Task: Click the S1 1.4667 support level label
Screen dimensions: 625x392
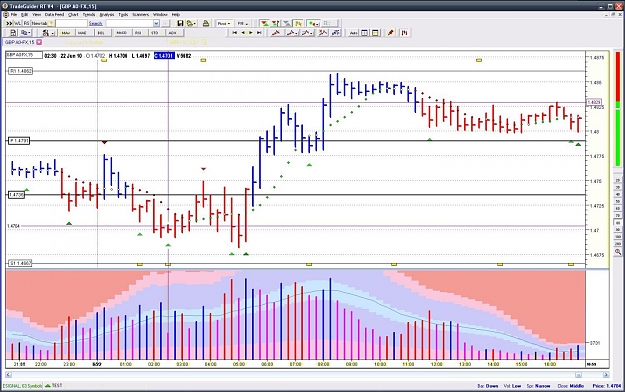Action: 20,263
